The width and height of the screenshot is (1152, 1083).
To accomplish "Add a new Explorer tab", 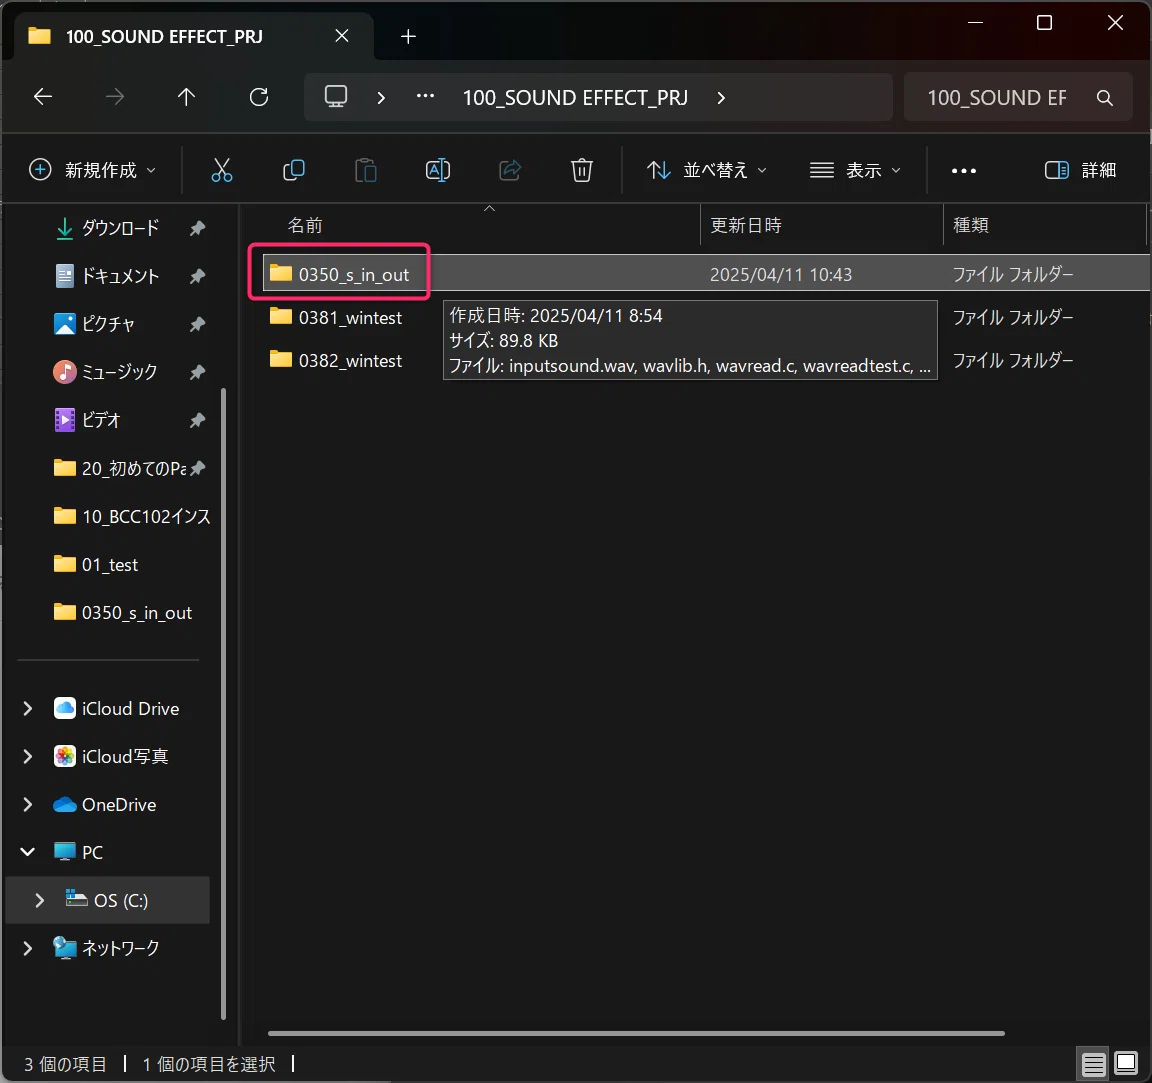I will pyautogui.click(x=408, y=36).
